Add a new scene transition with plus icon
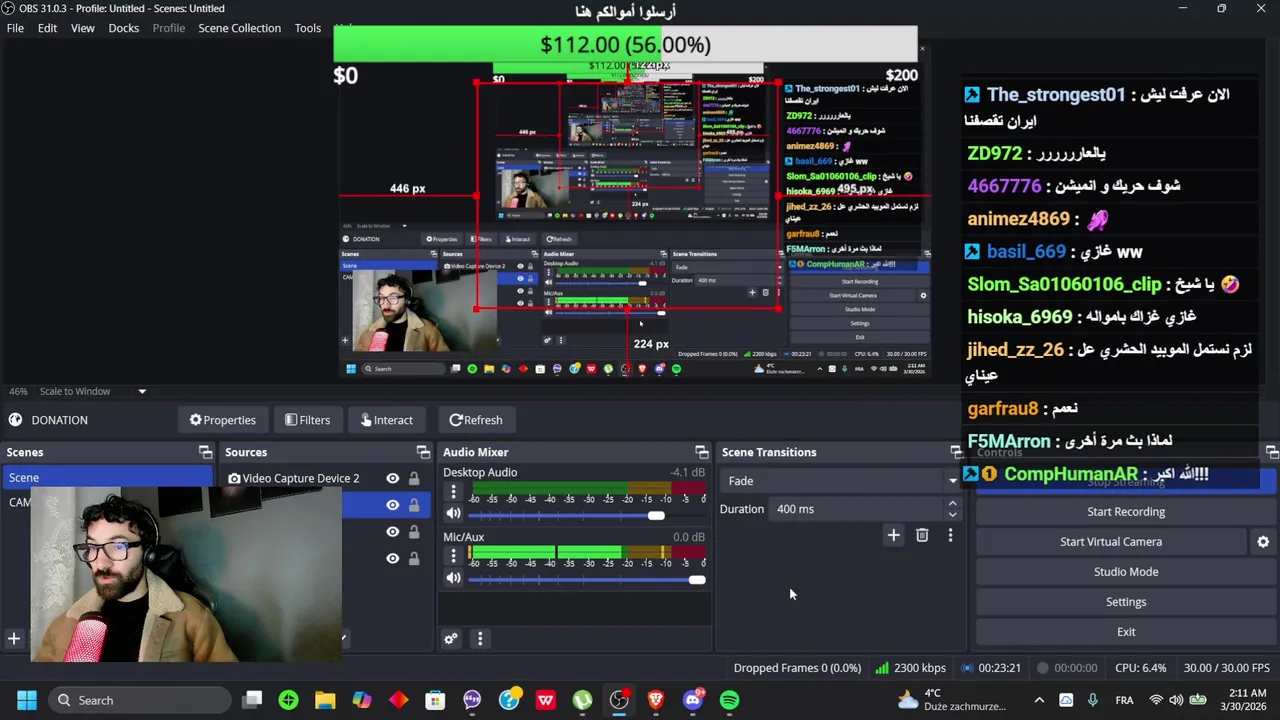 pos(894,535)
